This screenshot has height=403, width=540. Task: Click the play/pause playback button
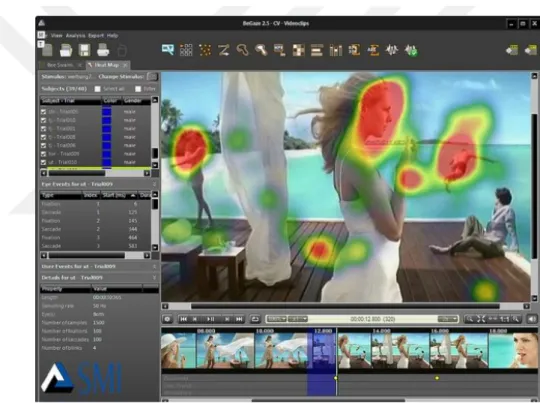(210, 319)
